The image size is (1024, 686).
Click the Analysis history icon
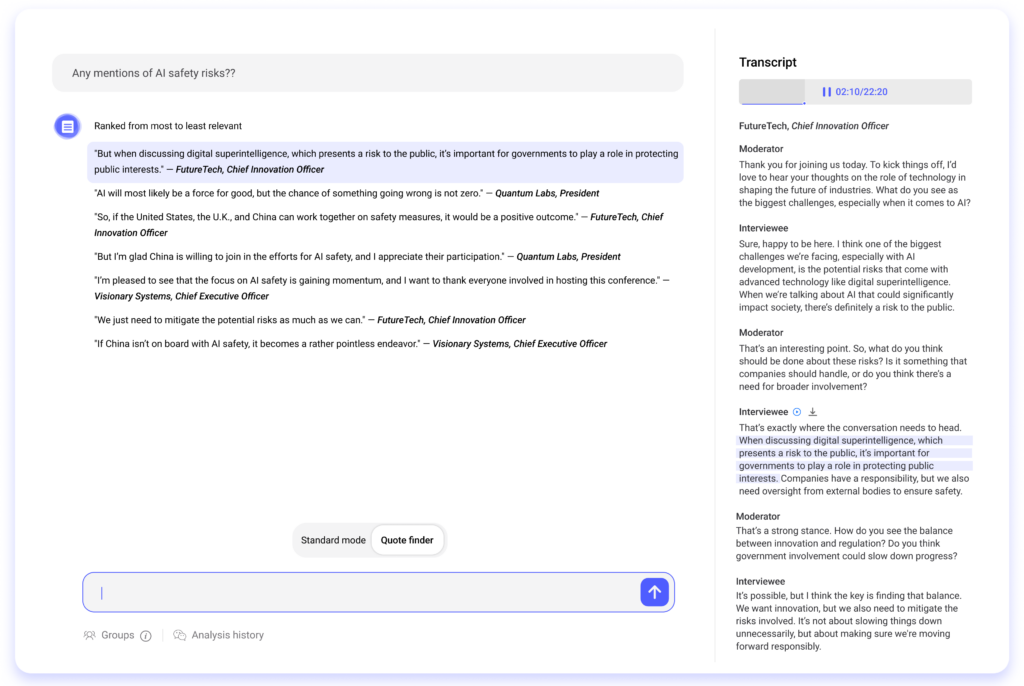click(x=180, y=635)
